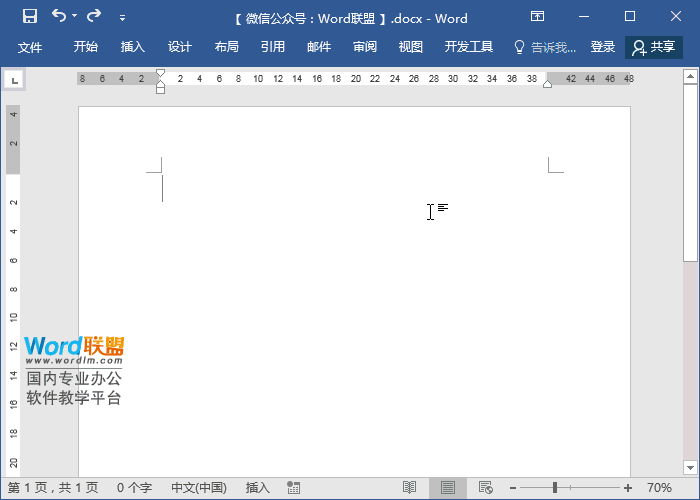Switch to Print Layout view
The height and width of the screenshot is (500, 700).
pos(448,488)
